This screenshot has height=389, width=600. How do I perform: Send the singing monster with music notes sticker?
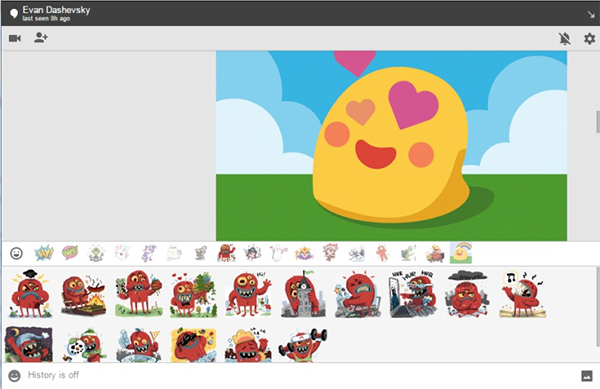pyautogui.click(x=523, y=294)
